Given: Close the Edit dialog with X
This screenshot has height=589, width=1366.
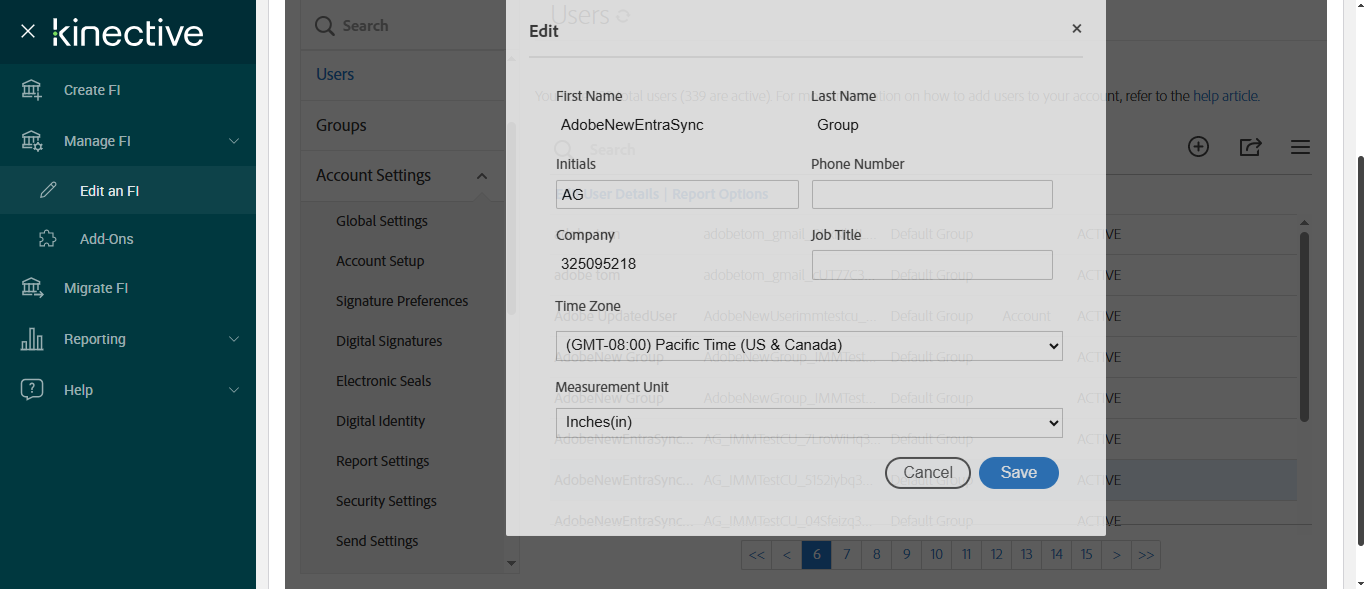Looking at the screenshot, I should click(1077, 29).
